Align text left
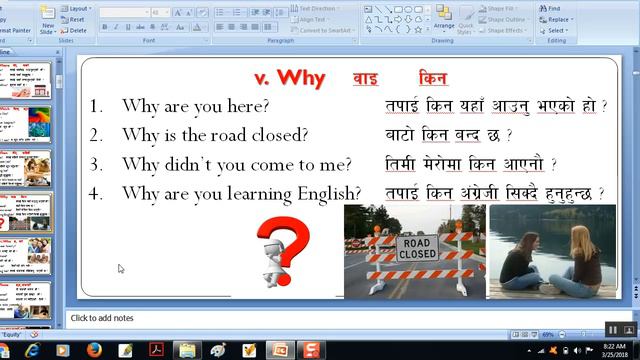The width and height of the screenshot is (640, 360). point(220,27)
